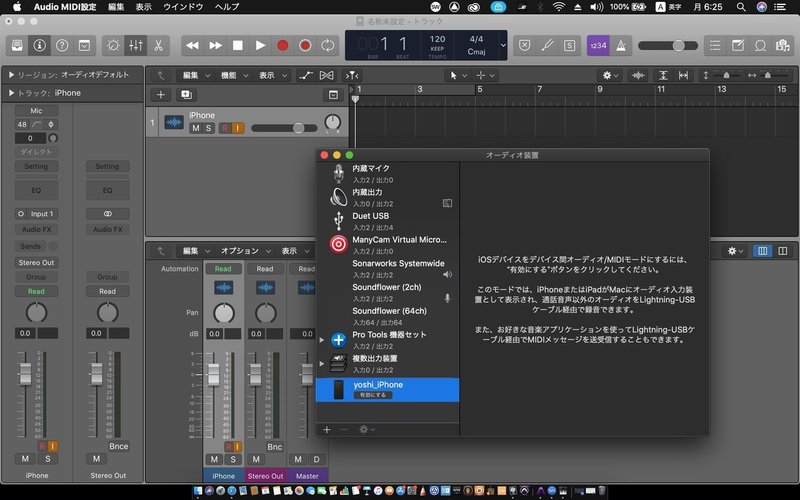This screenshot has width=800, height=500.
Task: Toggle the Inspector info button
Action: click(39, 45)
